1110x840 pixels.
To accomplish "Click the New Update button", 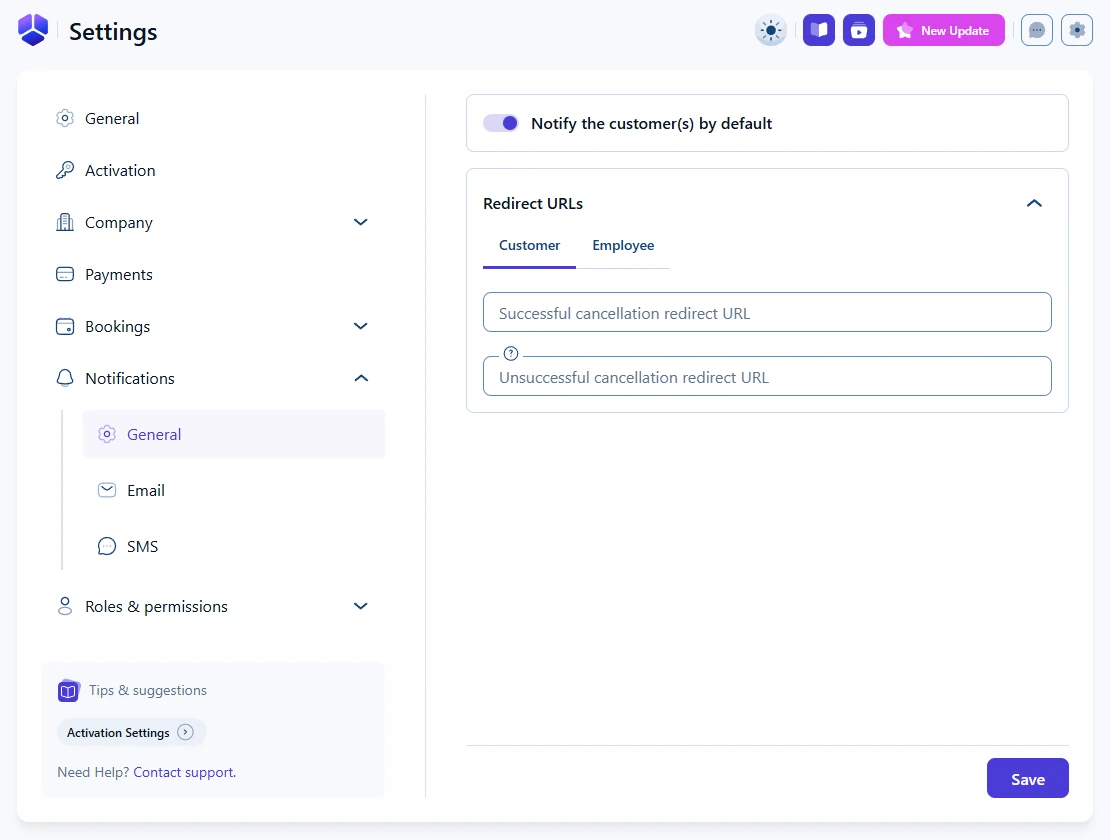I will 943,30.
